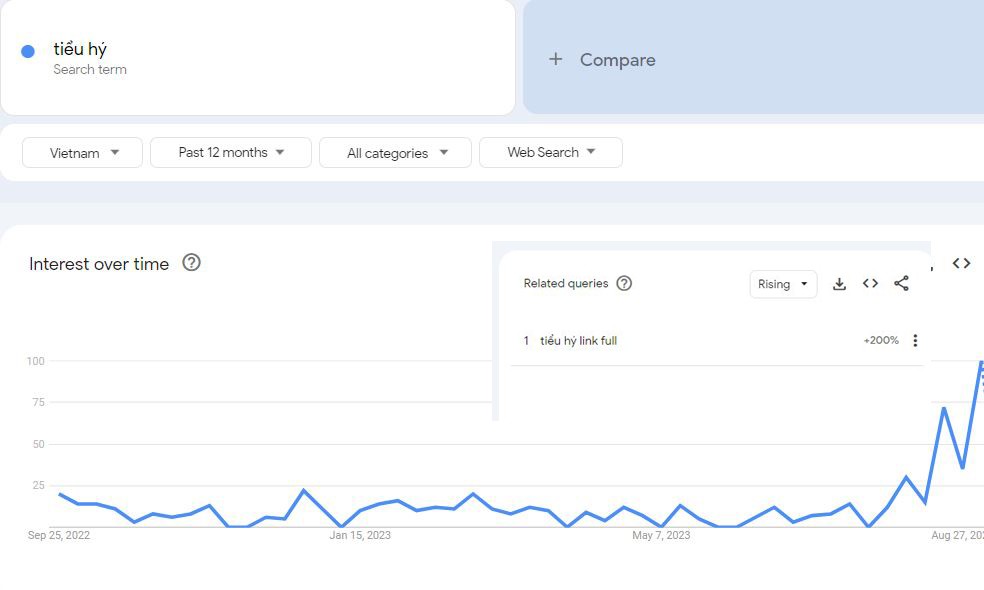Click the chart spike near the 75 gridline
This screenshot has height=590, width=984.
click(x=943, y=408)
